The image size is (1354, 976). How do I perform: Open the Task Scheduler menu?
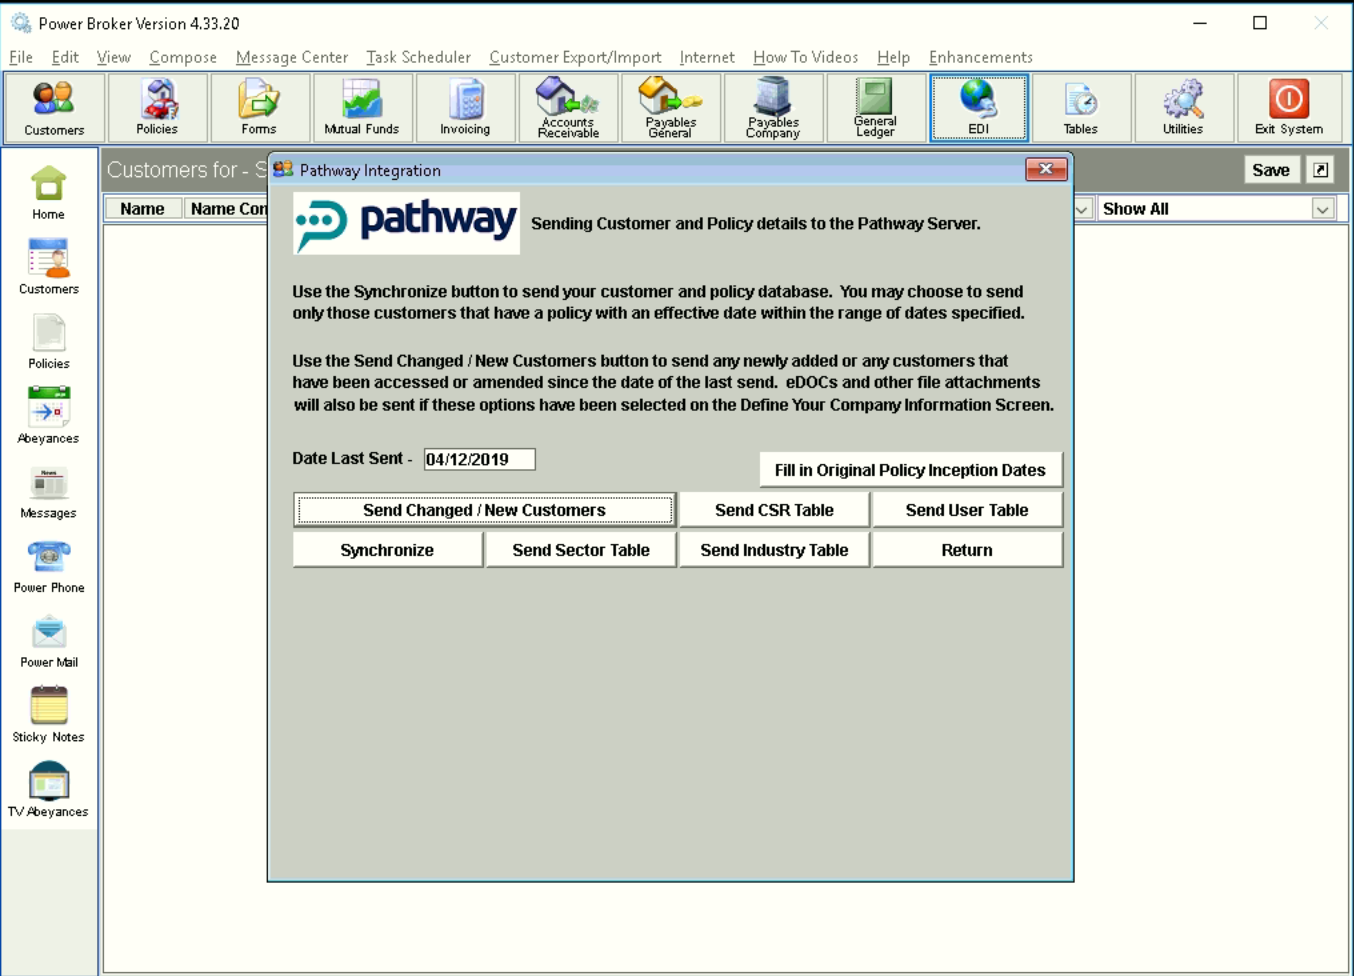pyautogui.click(x=417, y=57)
